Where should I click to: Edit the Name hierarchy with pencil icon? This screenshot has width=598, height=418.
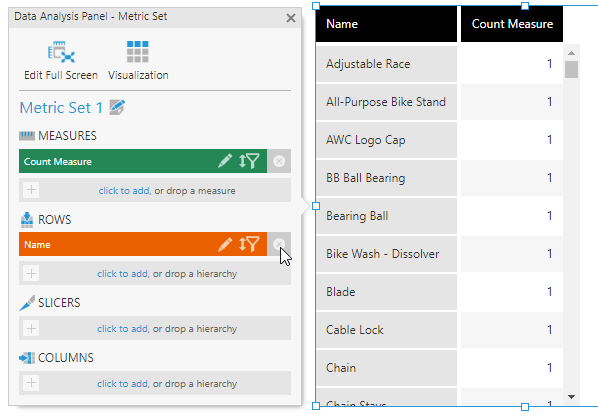(225, 244)
